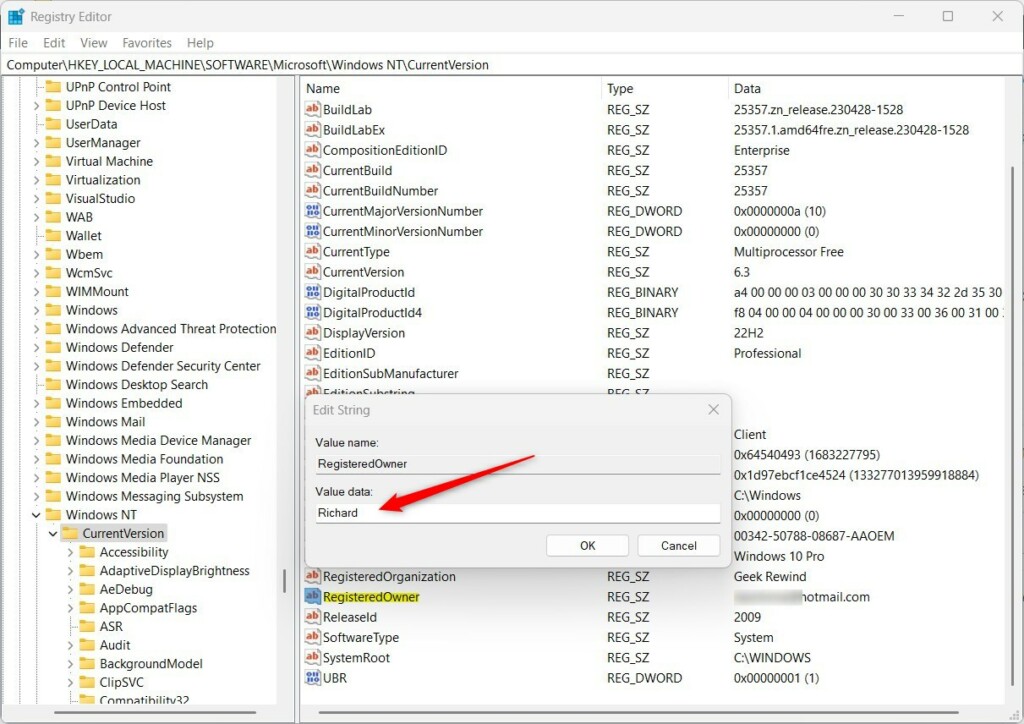This screenshot has height=724, width=1024.
Task: Open the File menu
Action: point(18,42)
